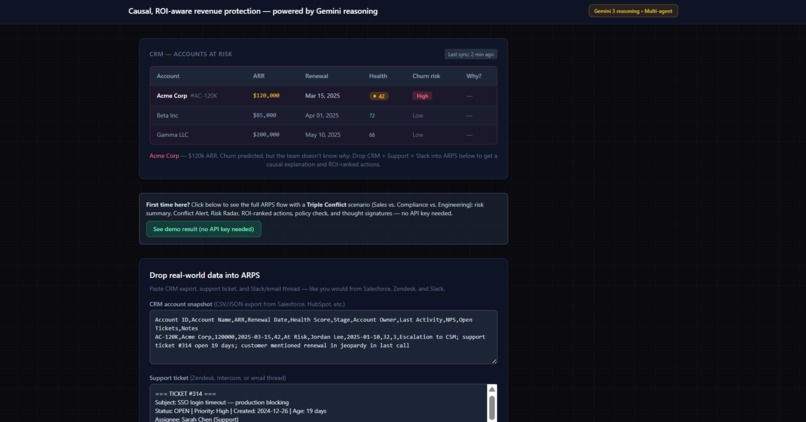
Task: Click the page tagline 'Causal, ROI-aware revenue protection'
Action: pos(195,11)
